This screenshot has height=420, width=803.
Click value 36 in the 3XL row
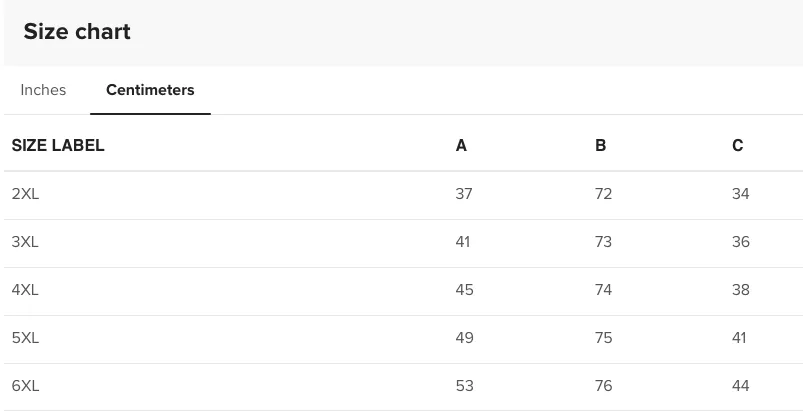(741, 242)
